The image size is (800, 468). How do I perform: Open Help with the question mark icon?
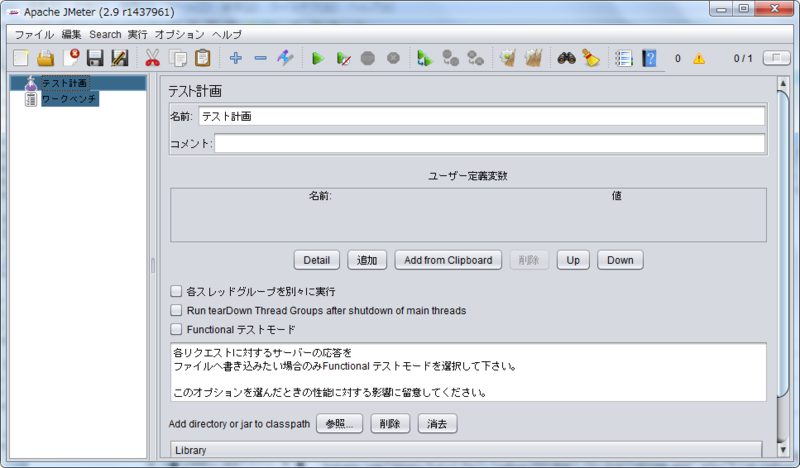click(x=649, y=58)
